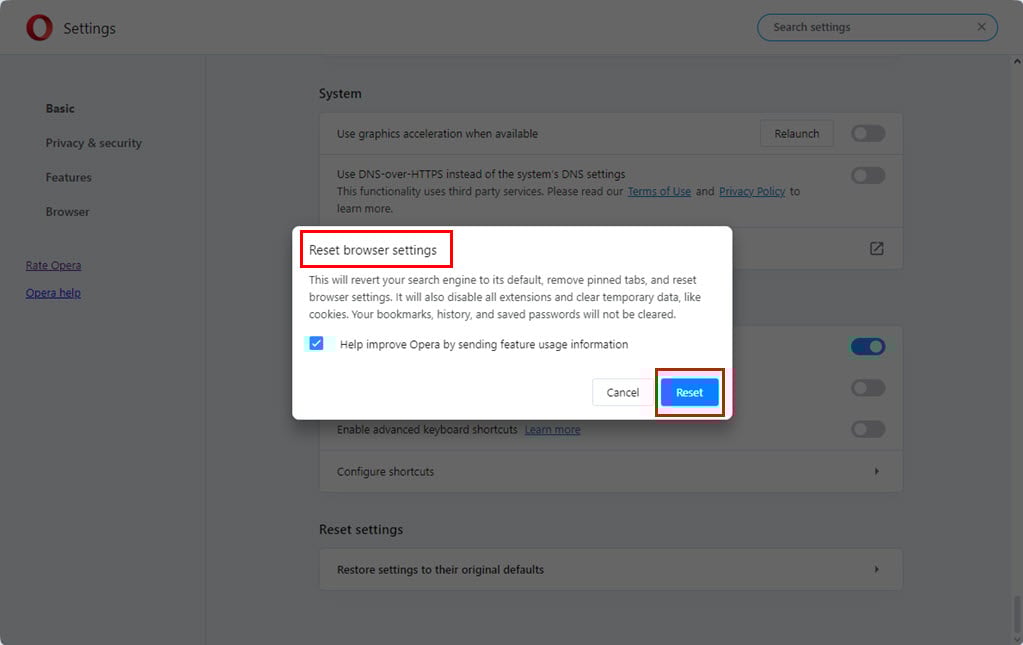Open Terms of Use link
This screenshot has width=1023, height=645.
coord(659,191)
